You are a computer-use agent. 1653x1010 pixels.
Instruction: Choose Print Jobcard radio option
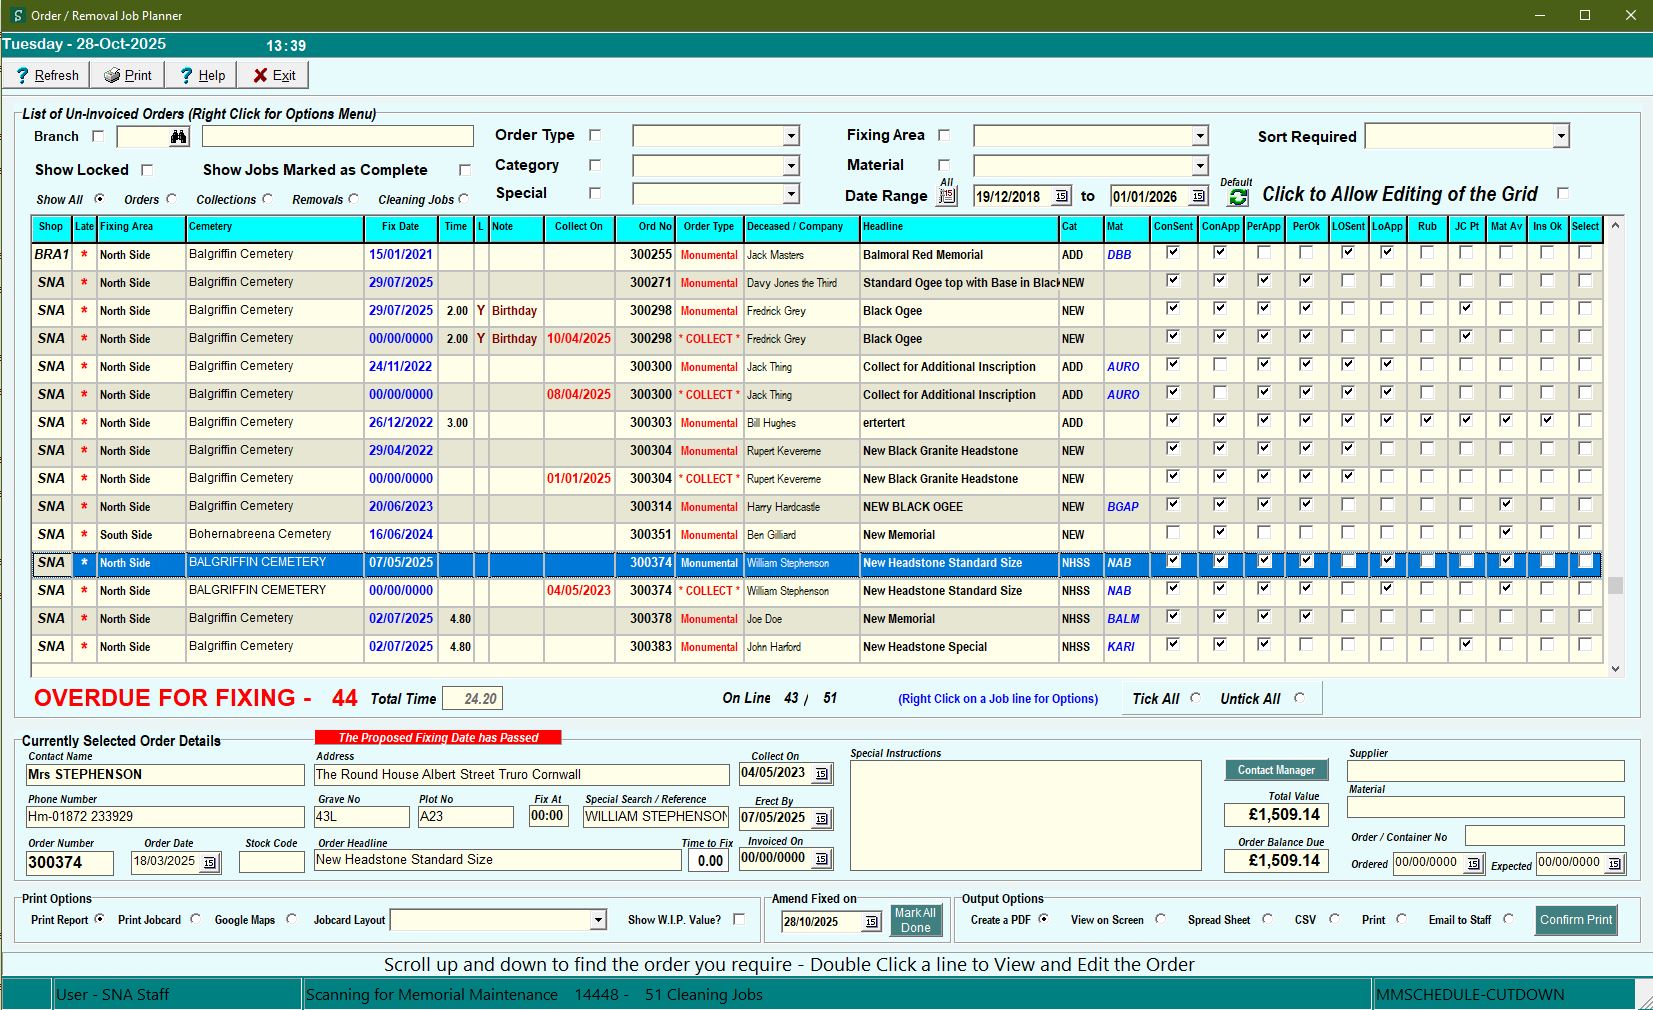tap(195, 919)
